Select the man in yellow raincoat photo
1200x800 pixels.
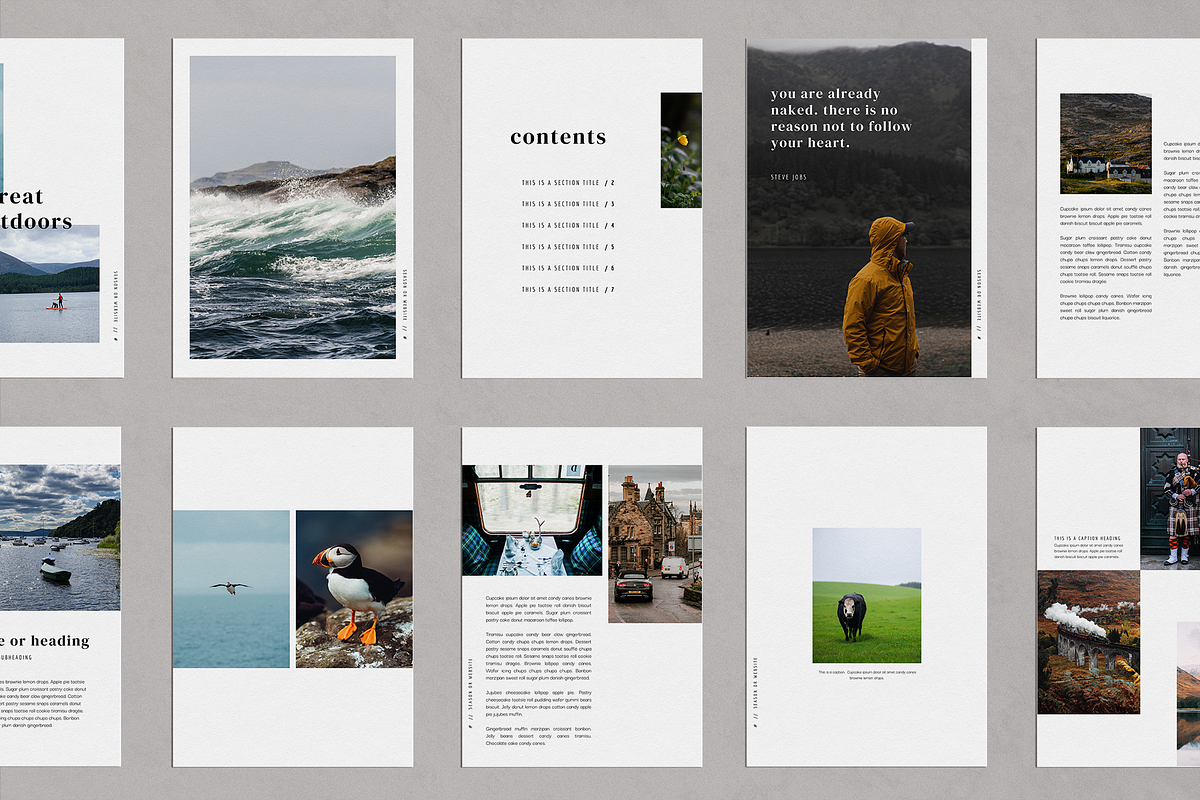(859, 208)
